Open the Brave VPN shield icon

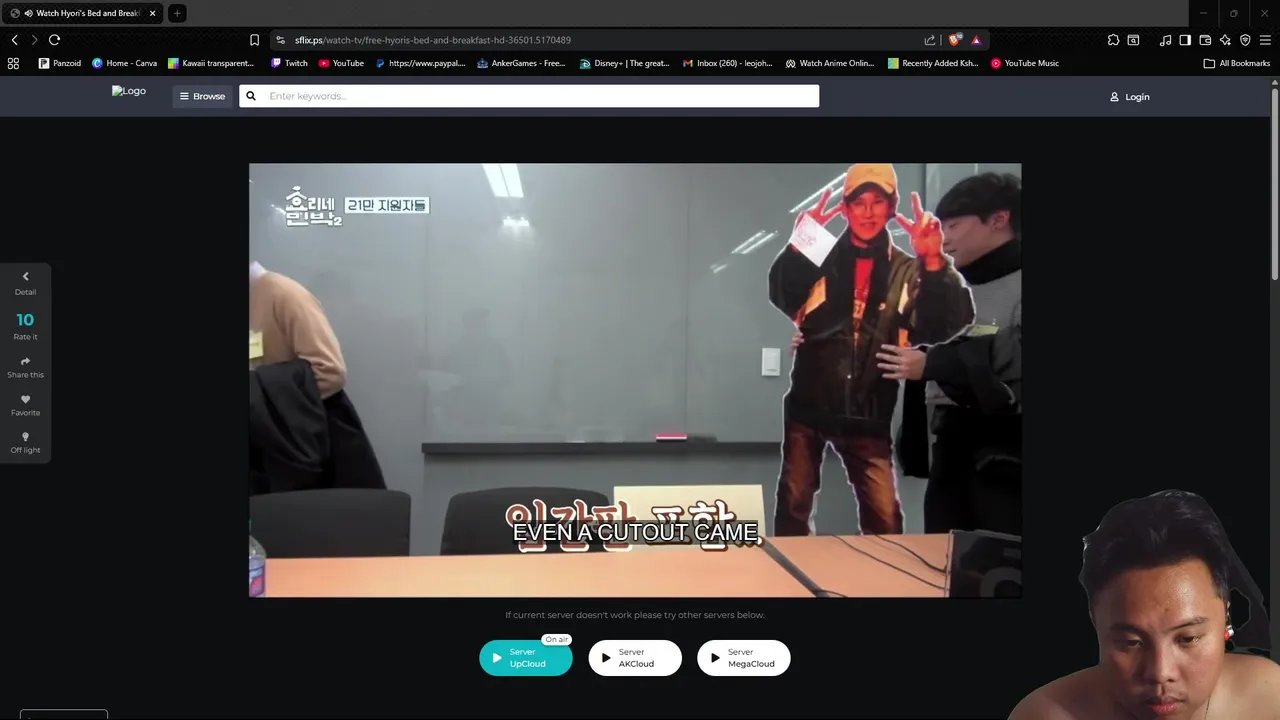tap(1245, 40)
